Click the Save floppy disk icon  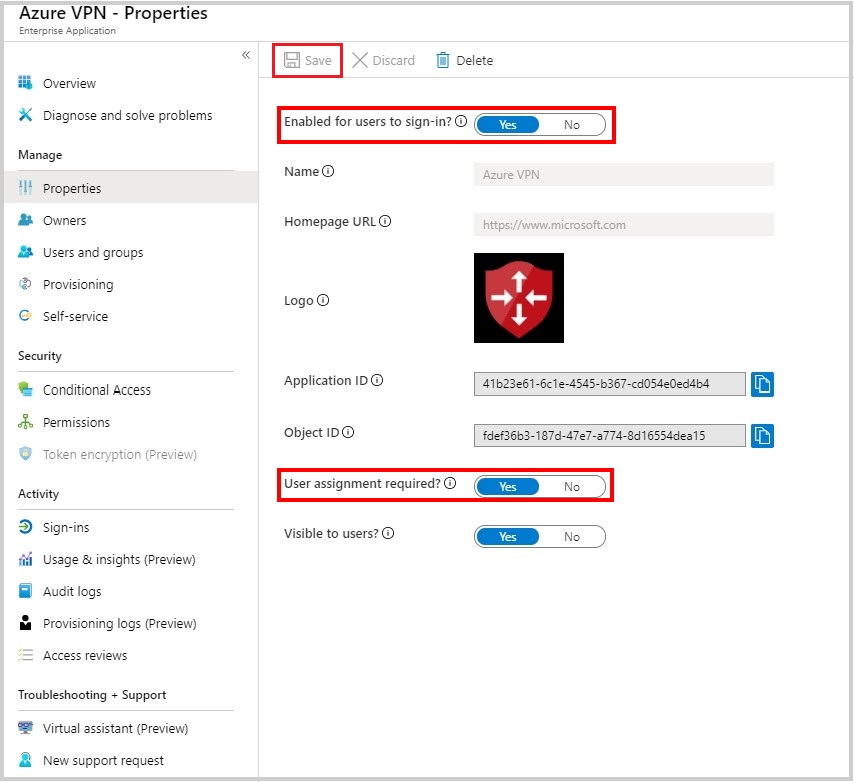tap(292, 60)
